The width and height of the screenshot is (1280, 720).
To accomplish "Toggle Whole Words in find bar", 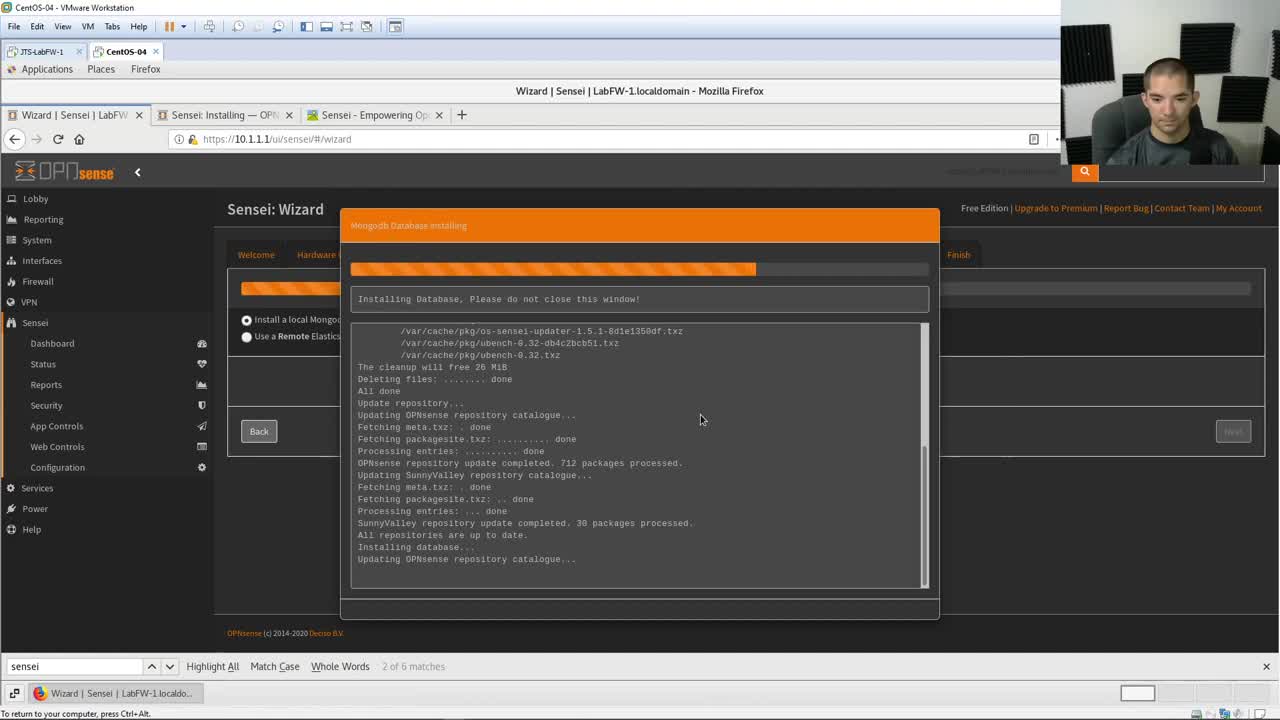I will [x=340, y=666].
